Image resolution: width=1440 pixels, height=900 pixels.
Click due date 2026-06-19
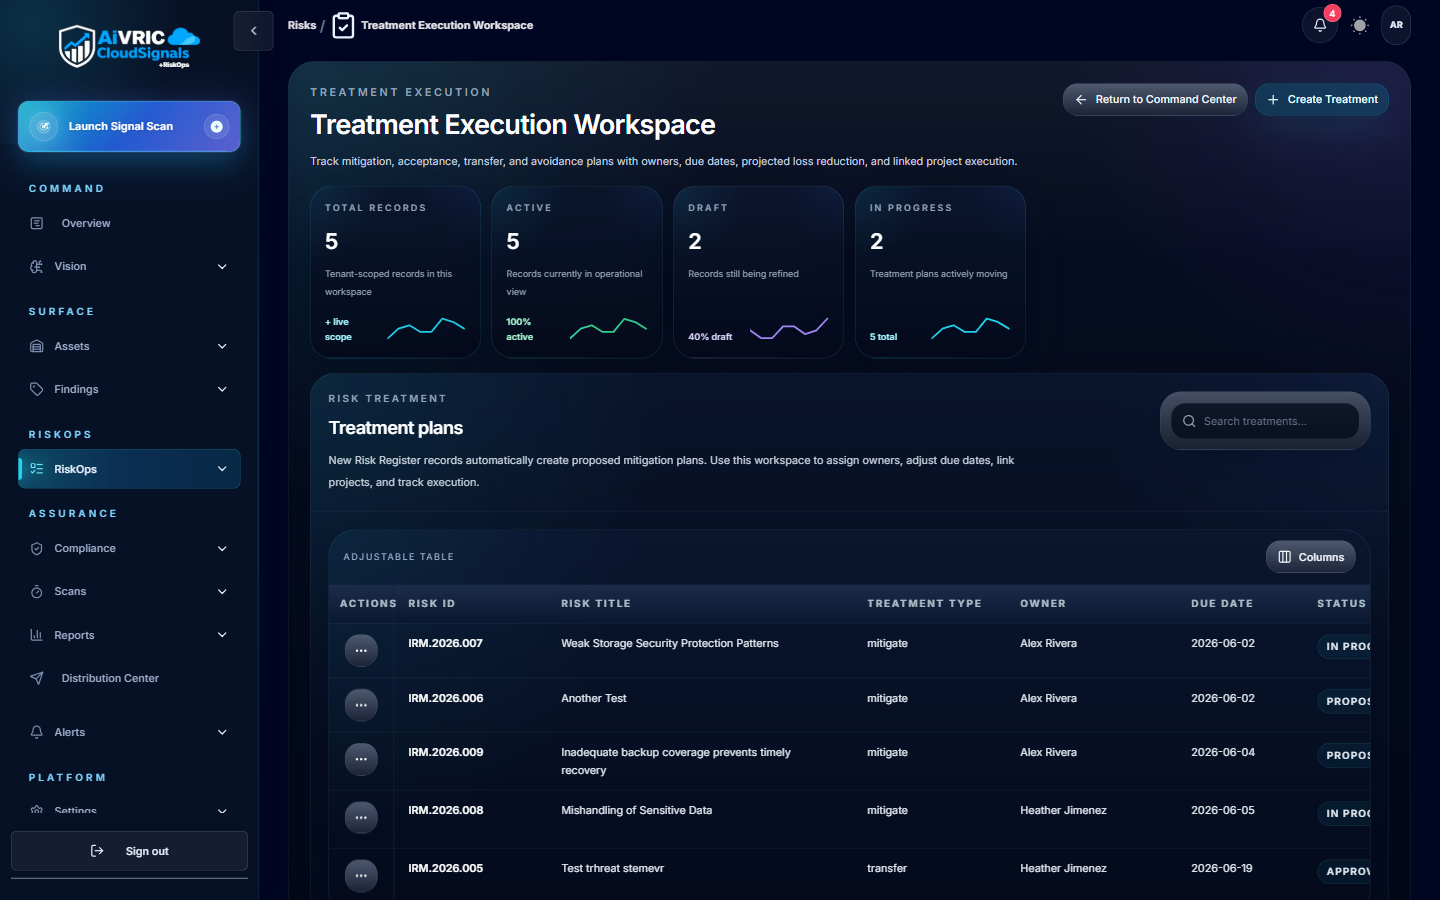(x=1222, y=868)
